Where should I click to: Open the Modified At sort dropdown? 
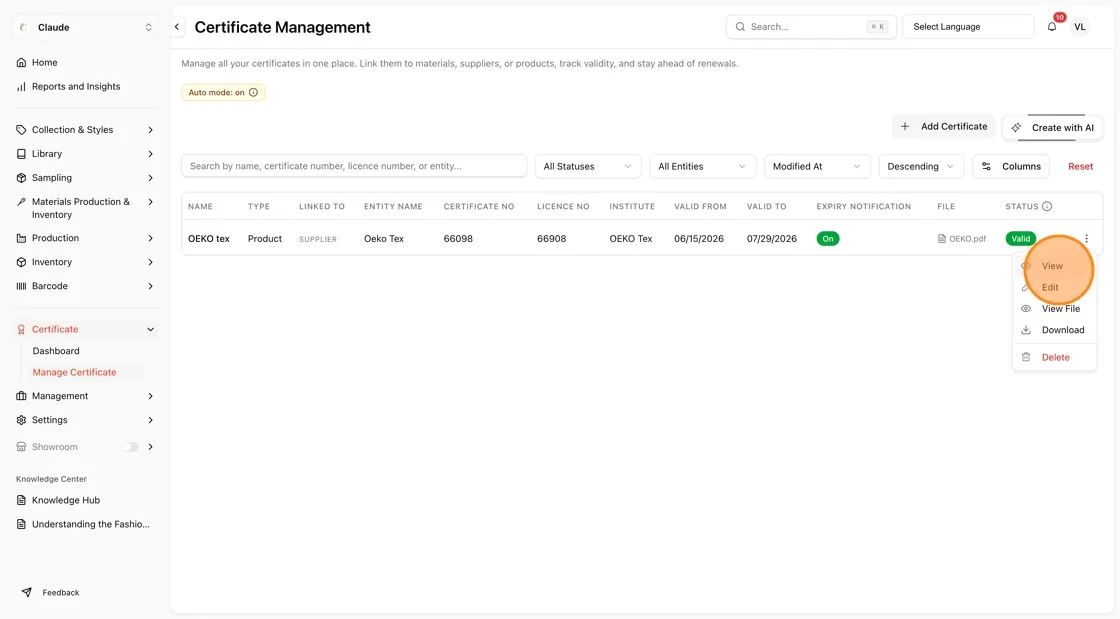(817, 166)
